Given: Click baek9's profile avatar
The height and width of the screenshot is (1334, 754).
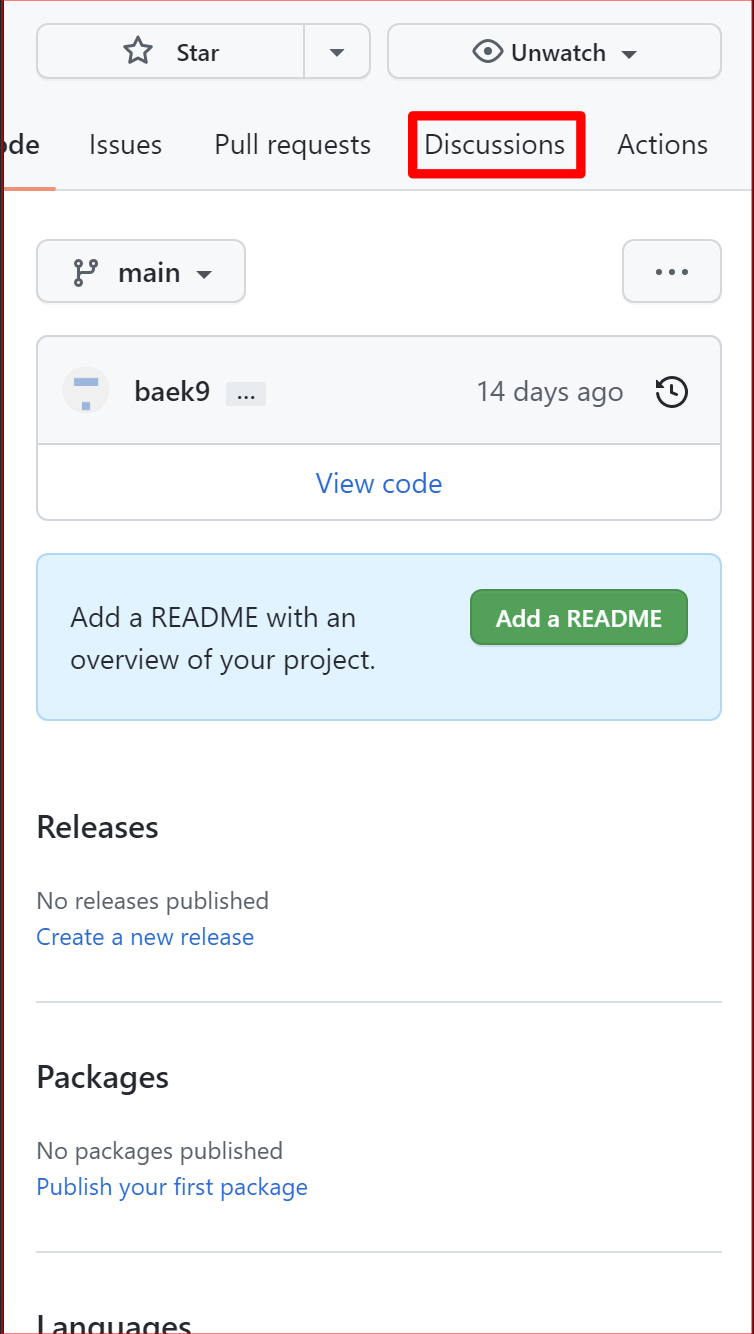Looking at the screenshot, I should pyautogui.click(x=85, y=391).
